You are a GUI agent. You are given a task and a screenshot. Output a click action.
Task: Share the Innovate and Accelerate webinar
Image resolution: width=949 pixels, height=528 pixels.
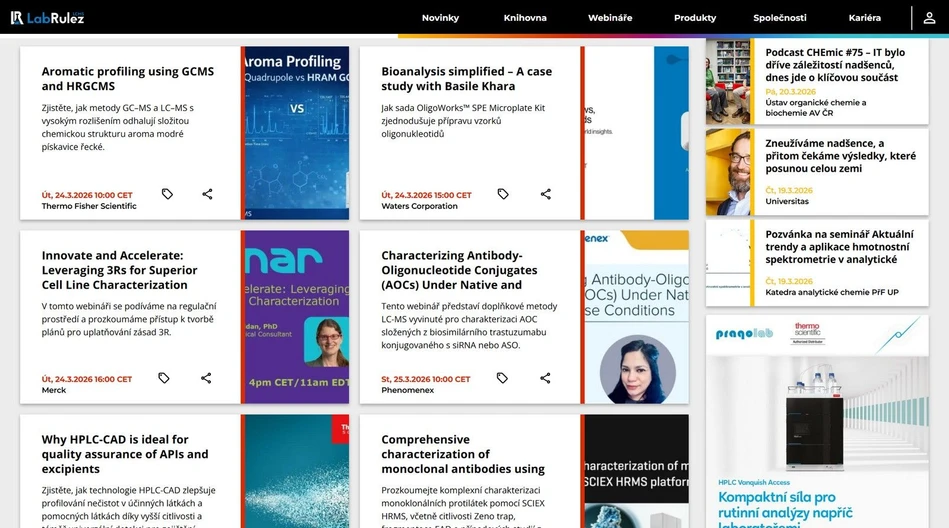click(x=206, y=378)
